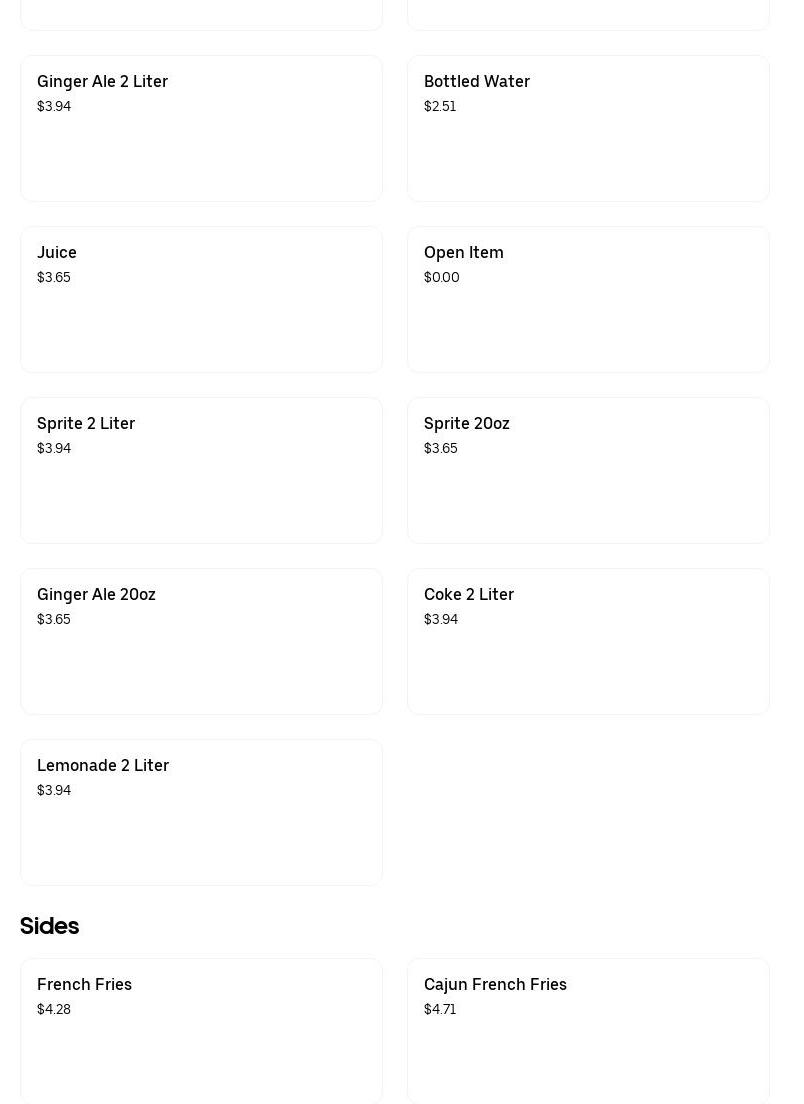The height and width of the screenshot is (1104, 804).
Task: Choose the Juice item card
Action: click(201, 299)
